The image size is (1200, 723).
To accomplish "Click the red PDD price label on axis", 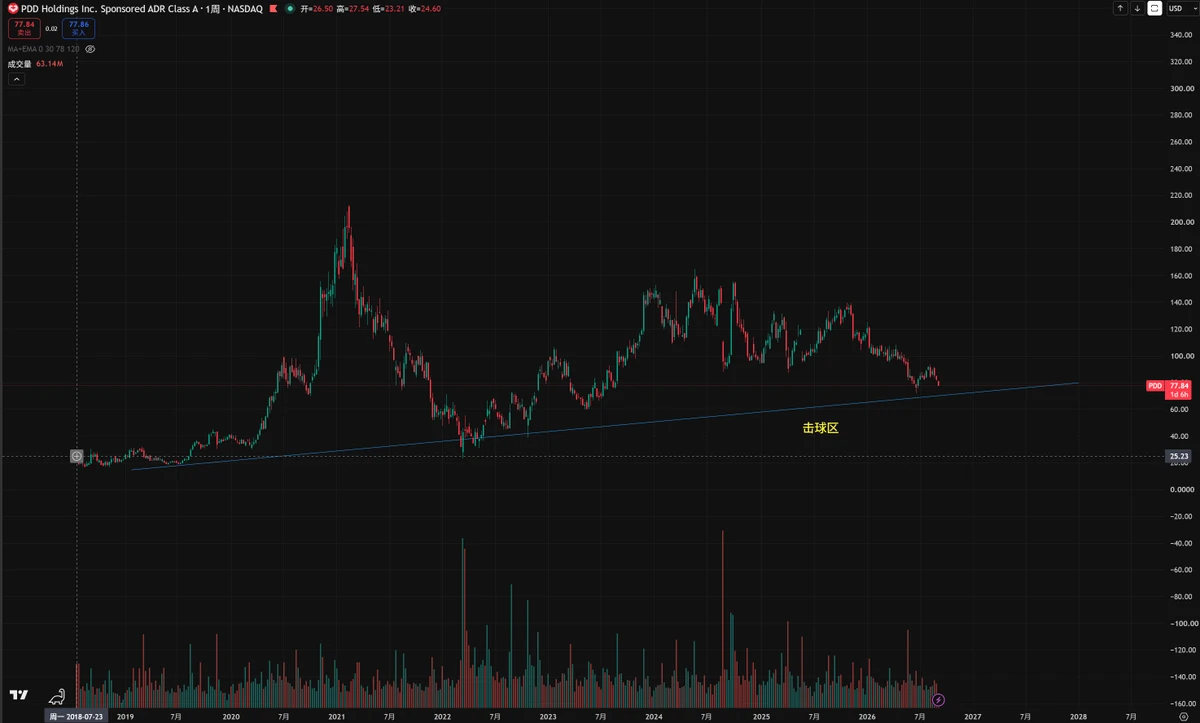I will click(x=1155, y=385).
